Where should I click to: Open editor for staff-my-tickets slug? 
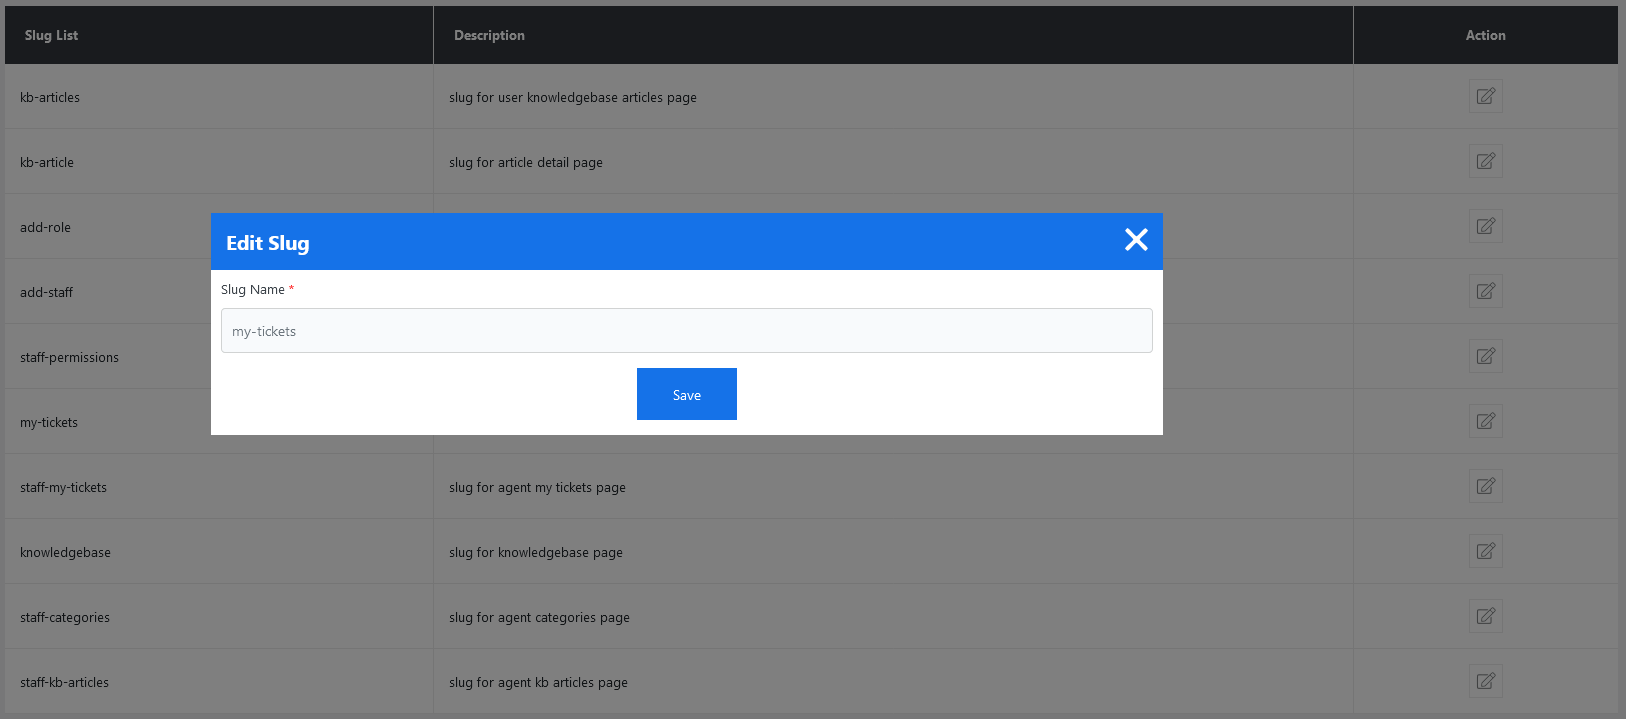tap(1485, 487)
